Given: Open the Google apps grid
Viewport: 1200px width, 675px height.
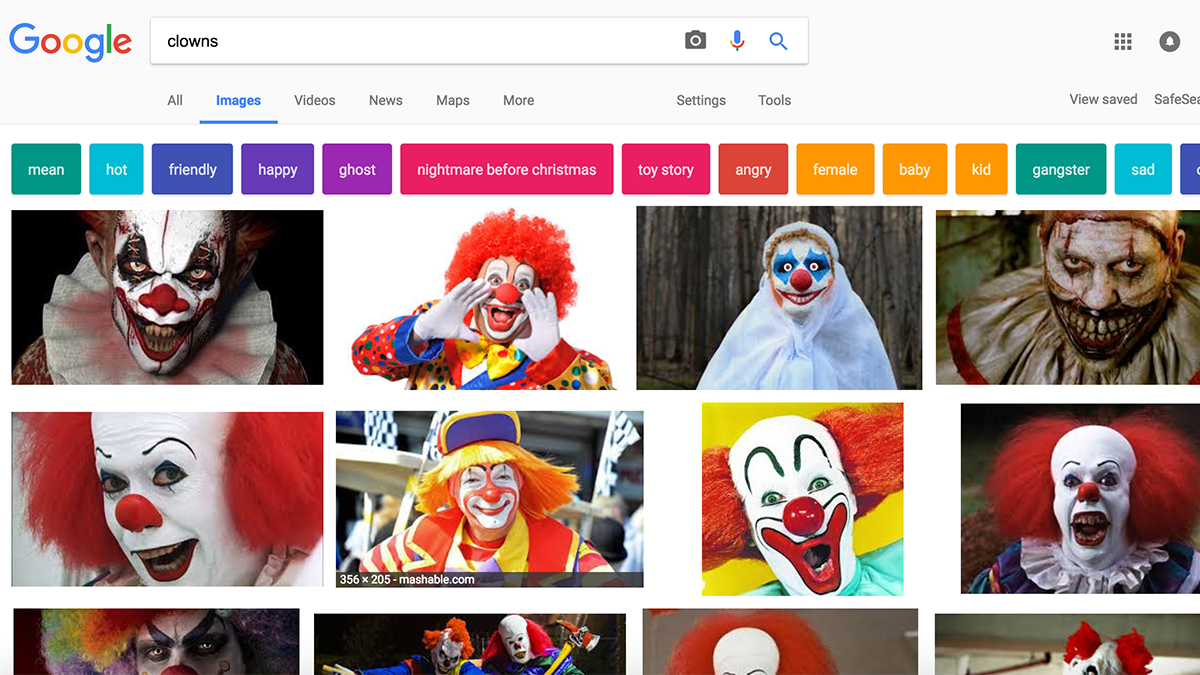Looking at the screenshot, I should [x=1123, y=41].
